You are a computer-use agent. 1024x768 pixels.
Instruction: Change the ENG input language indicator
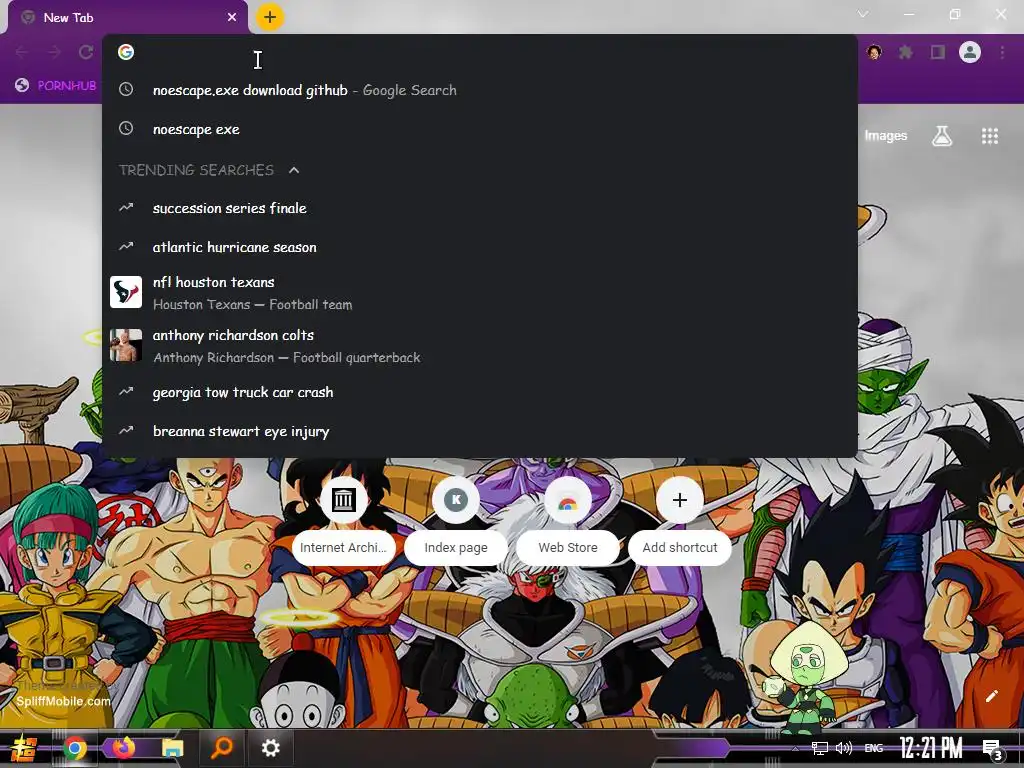pos(874,748)
